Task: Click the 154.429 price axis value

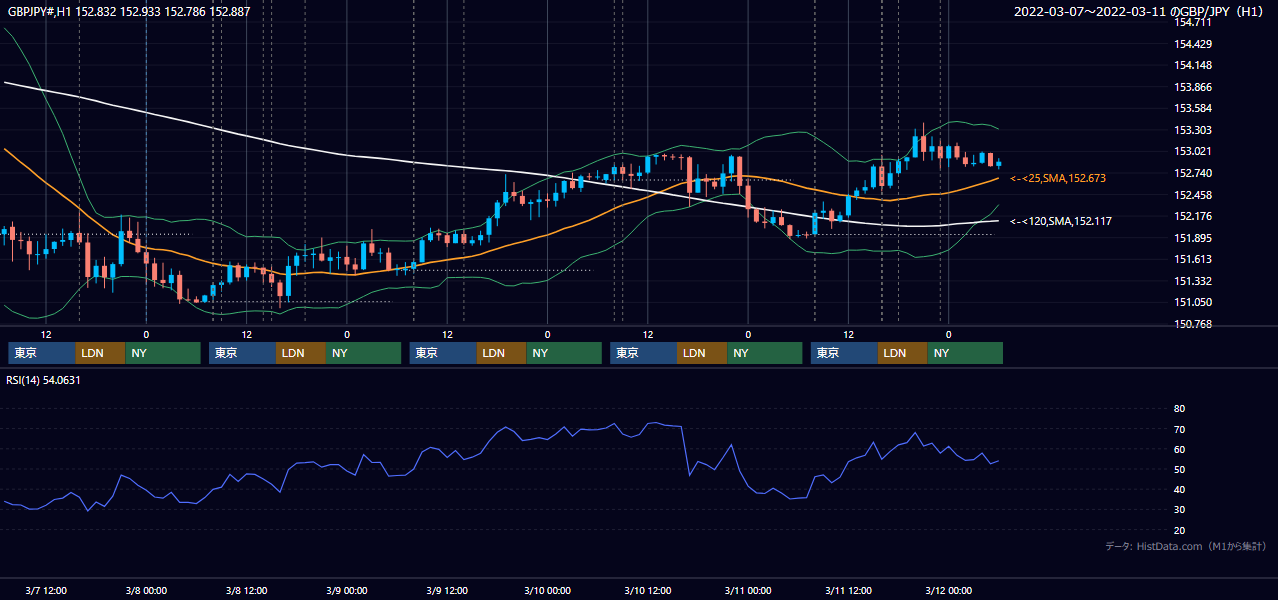Action: pyautogui.click(x=1192, y=44)
